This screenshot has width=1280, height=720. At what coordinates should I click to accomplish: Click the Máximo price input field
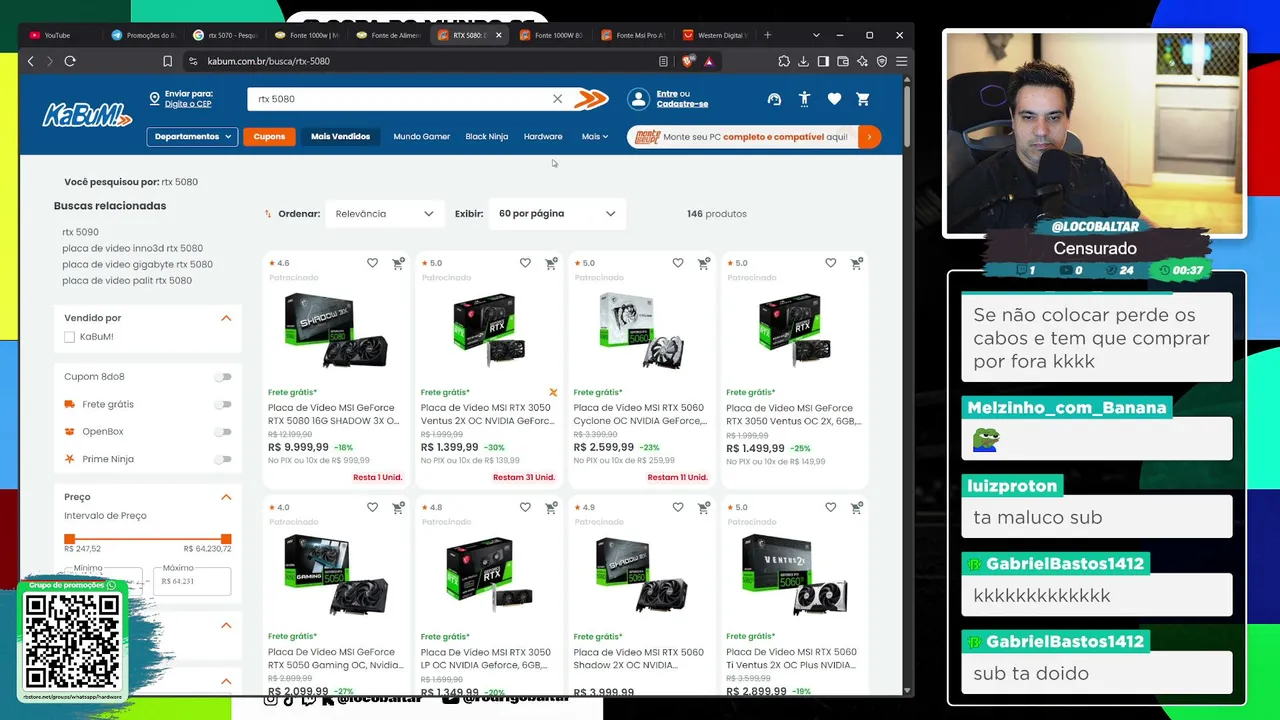coord(192,581)
